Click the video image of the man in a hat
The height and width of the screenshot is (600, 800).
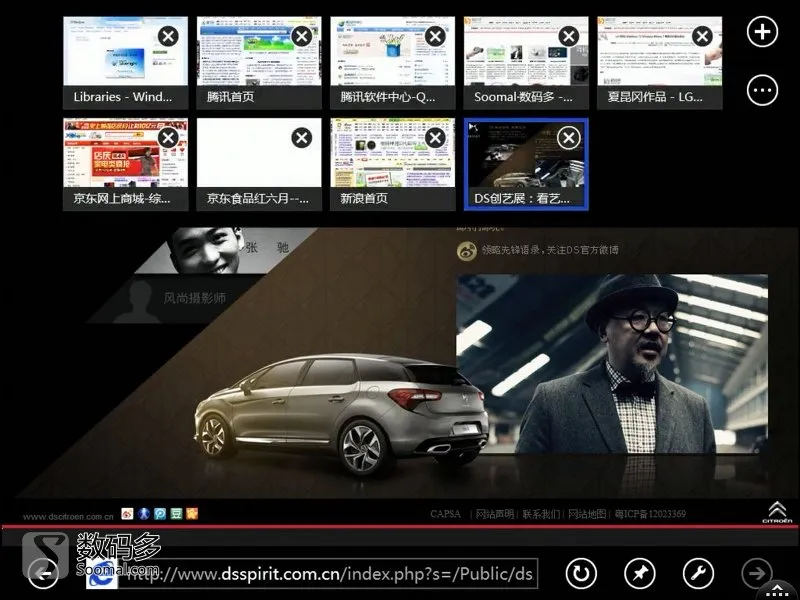click(612, 364)
